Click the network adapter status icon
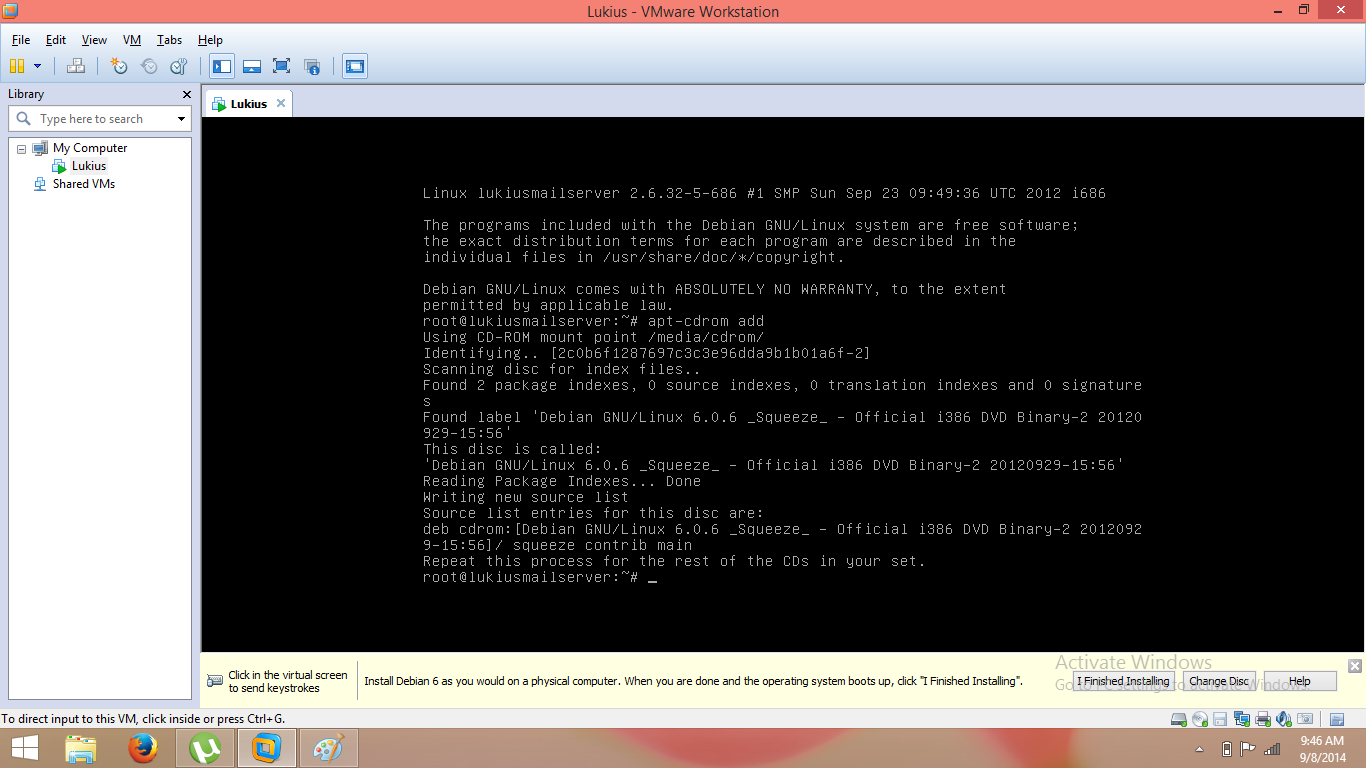The width and height of the screenshot is (1366, 768). click(x=1241, y=719)
